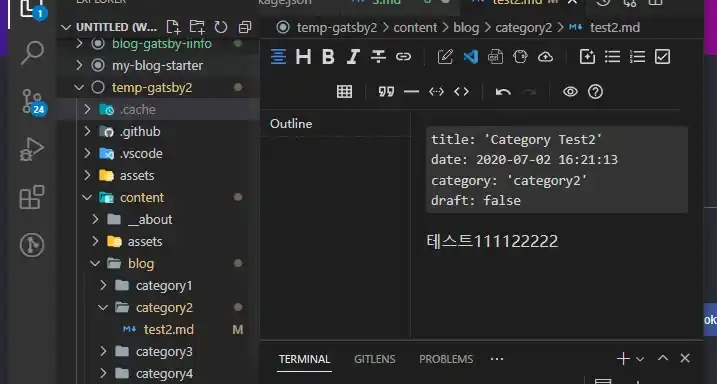717x384 pixels.
Task: Open the Extensions view
Action: (32, 197)
